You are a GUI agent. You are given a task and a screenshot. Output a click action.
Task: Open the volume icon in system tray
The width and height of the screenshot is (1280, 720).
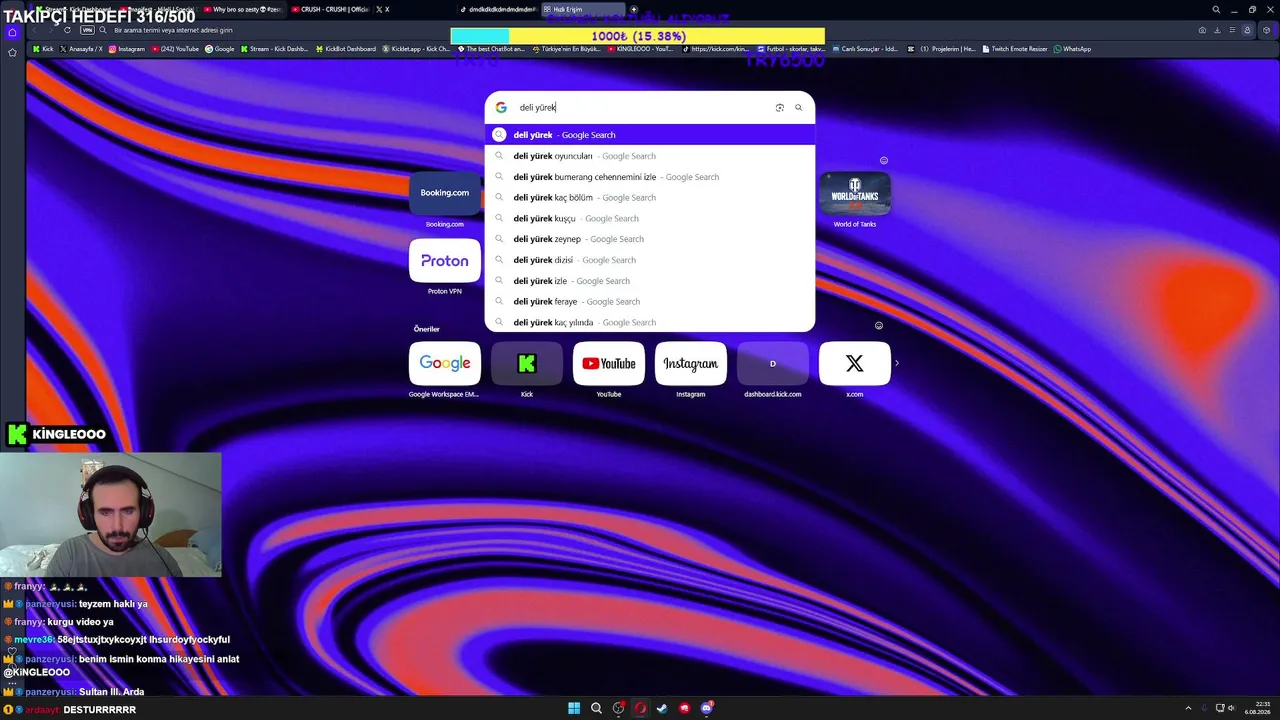click(1231, 708)
